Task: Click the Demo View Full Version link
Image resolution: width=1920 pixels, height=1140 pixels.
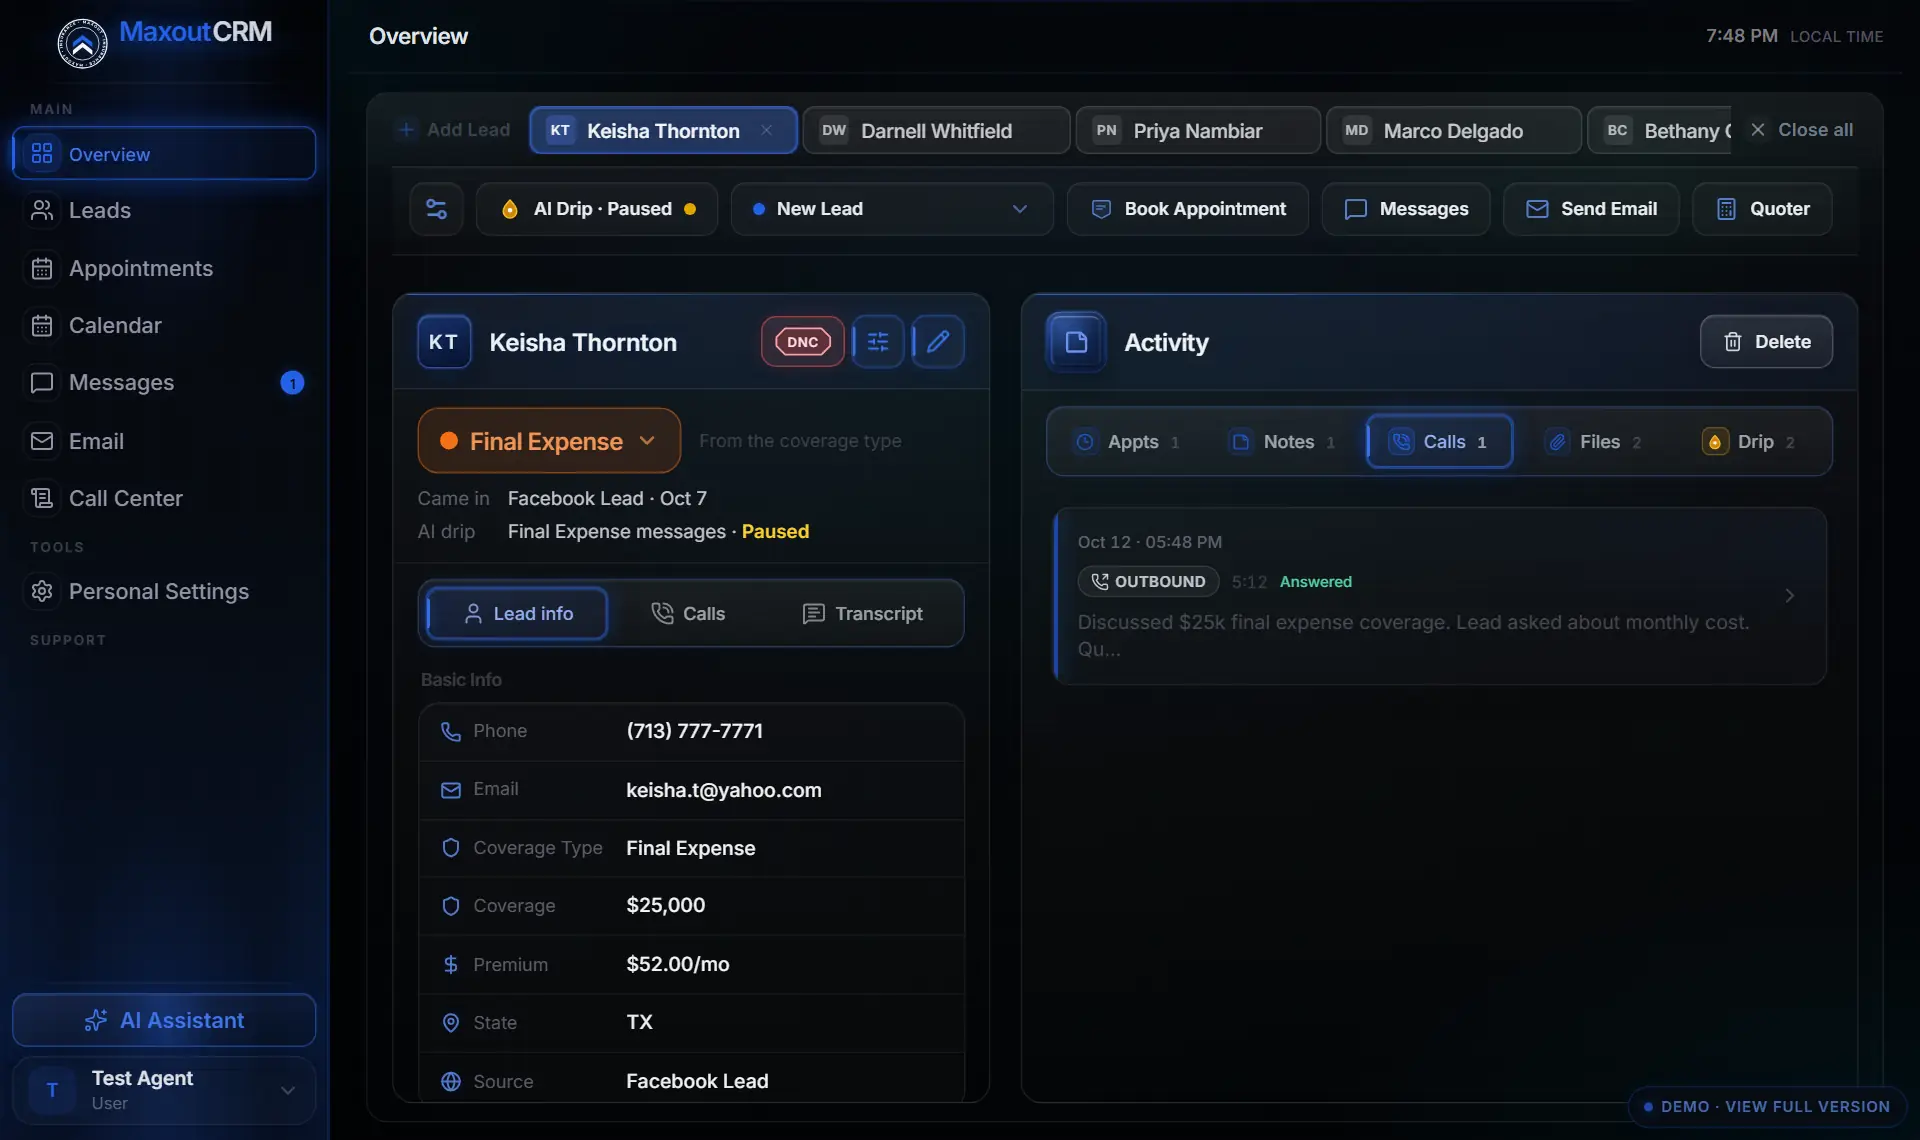Action: click(x=1767, y=1106)
